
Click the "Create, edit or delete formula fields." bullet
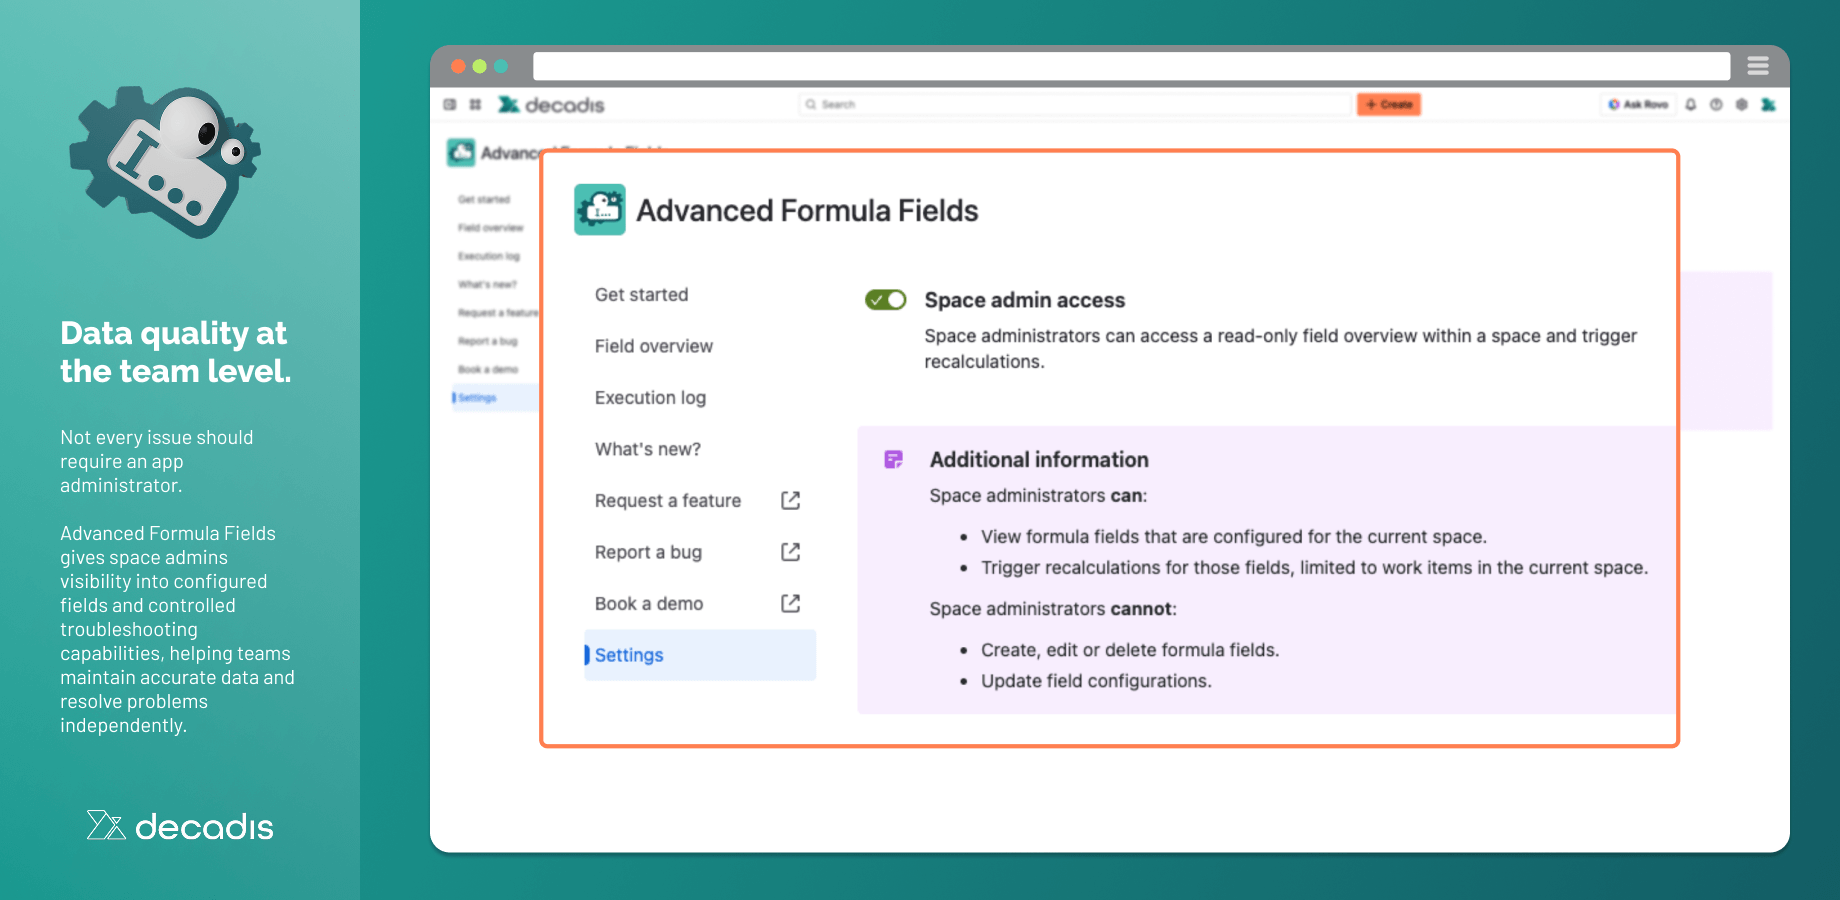tap(1130, 650)
